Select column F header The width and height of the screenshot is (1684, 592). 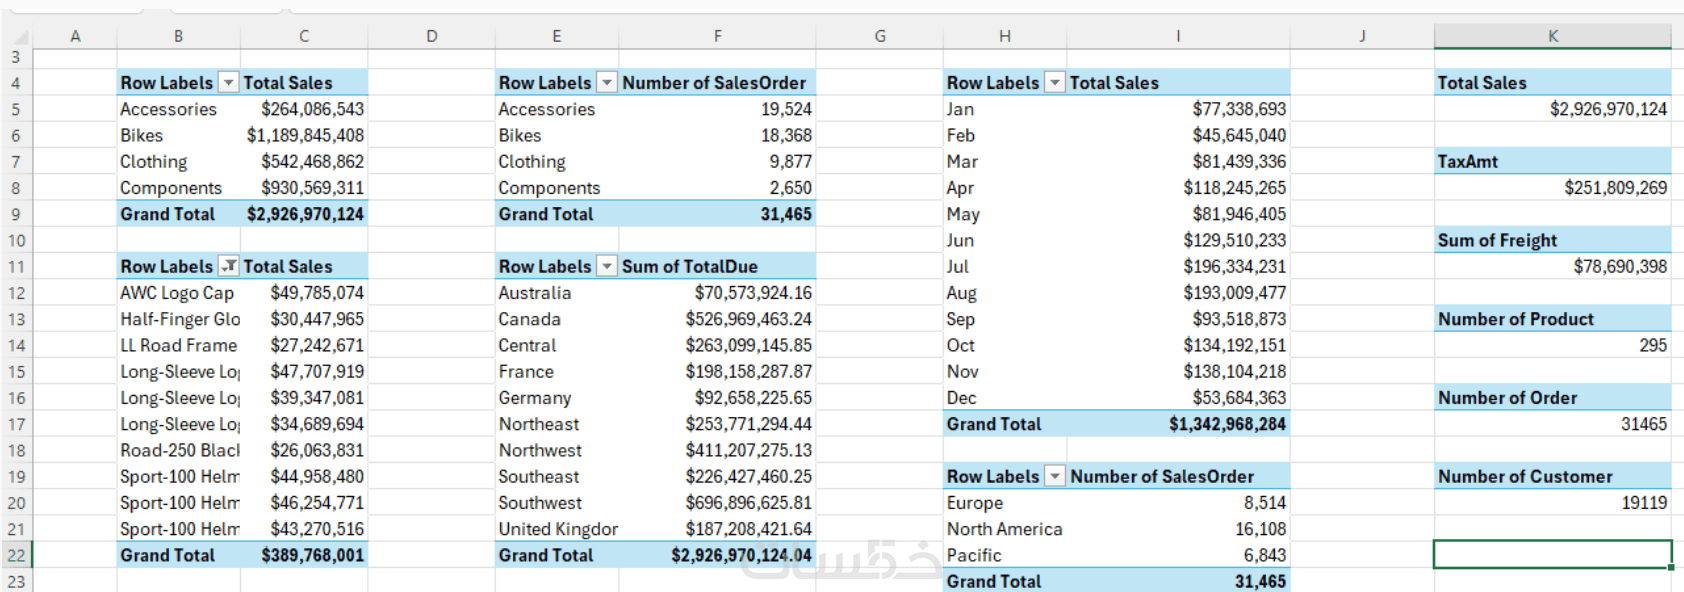tap(717, 36)
